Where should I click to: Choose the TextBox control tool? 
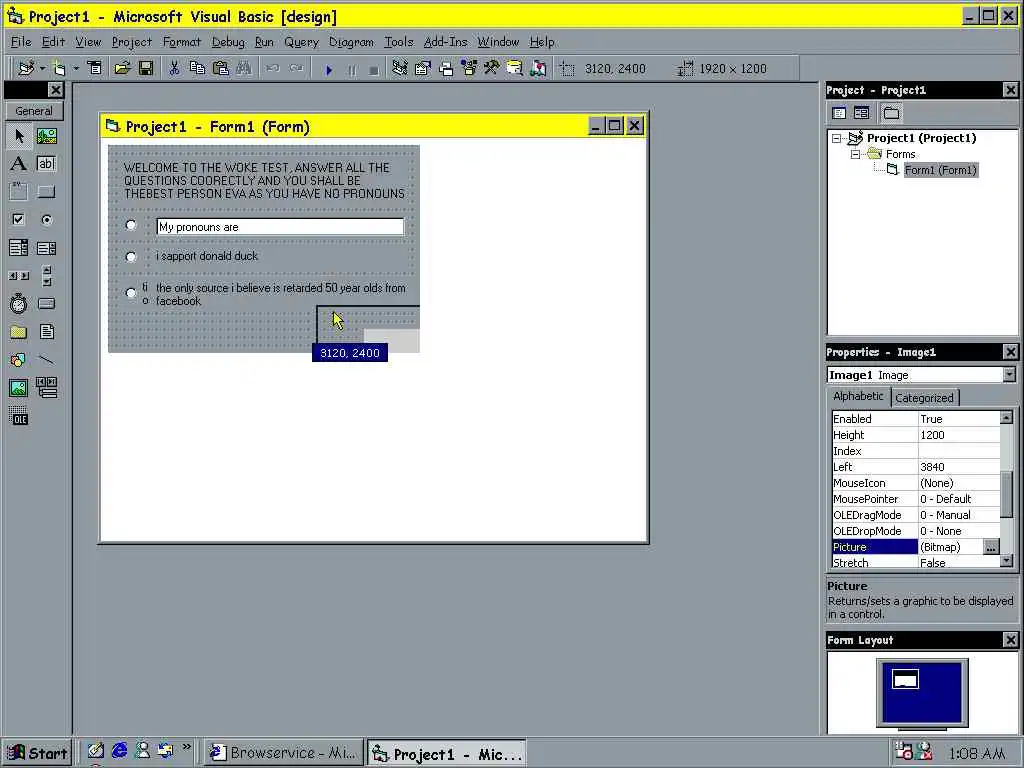click(46, 163)
